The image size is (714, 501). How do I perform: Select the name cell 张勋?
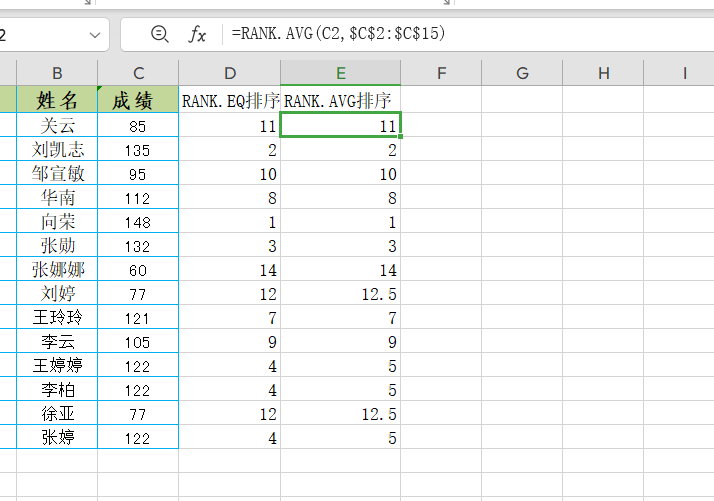click(57, 245)
